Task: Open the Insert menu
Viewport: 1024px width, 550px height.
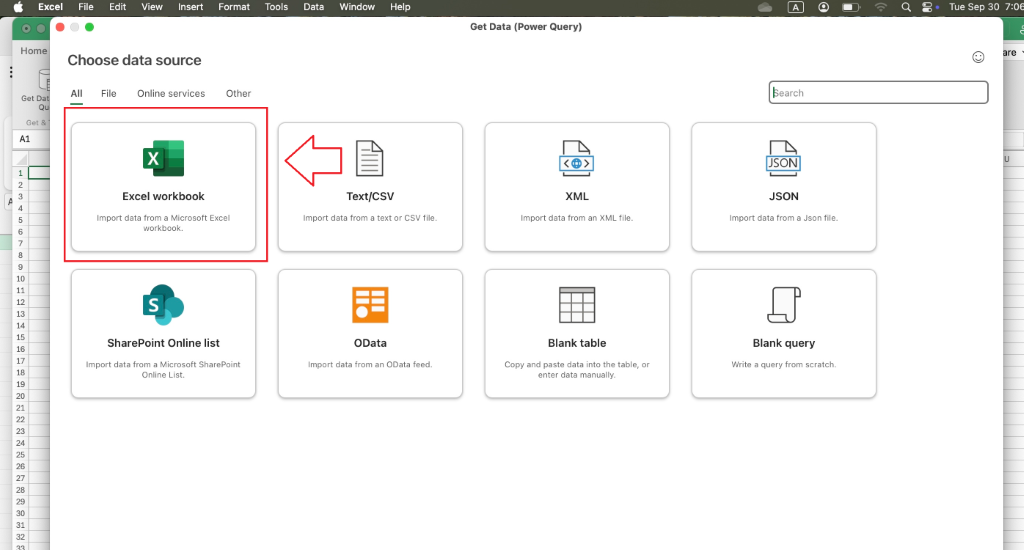Action: (x=191, y=7)
